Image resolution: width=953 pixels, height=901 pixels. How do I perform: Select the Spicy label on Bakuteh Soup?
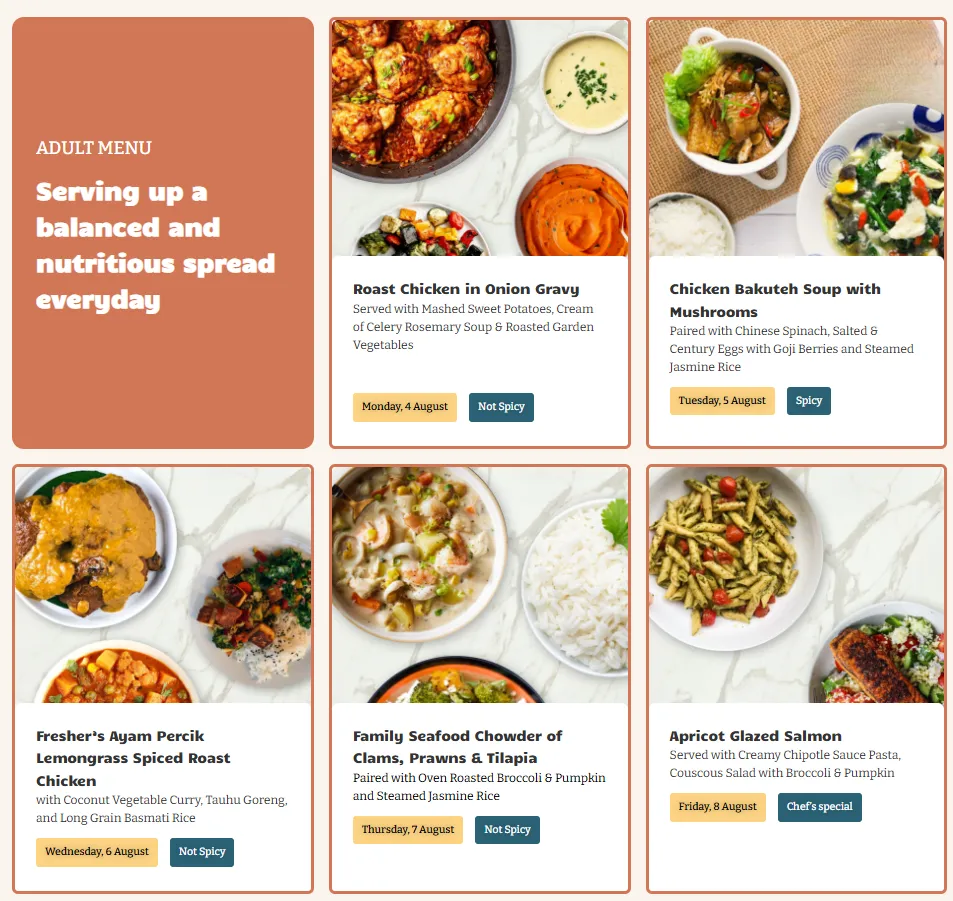pos(808,401)
